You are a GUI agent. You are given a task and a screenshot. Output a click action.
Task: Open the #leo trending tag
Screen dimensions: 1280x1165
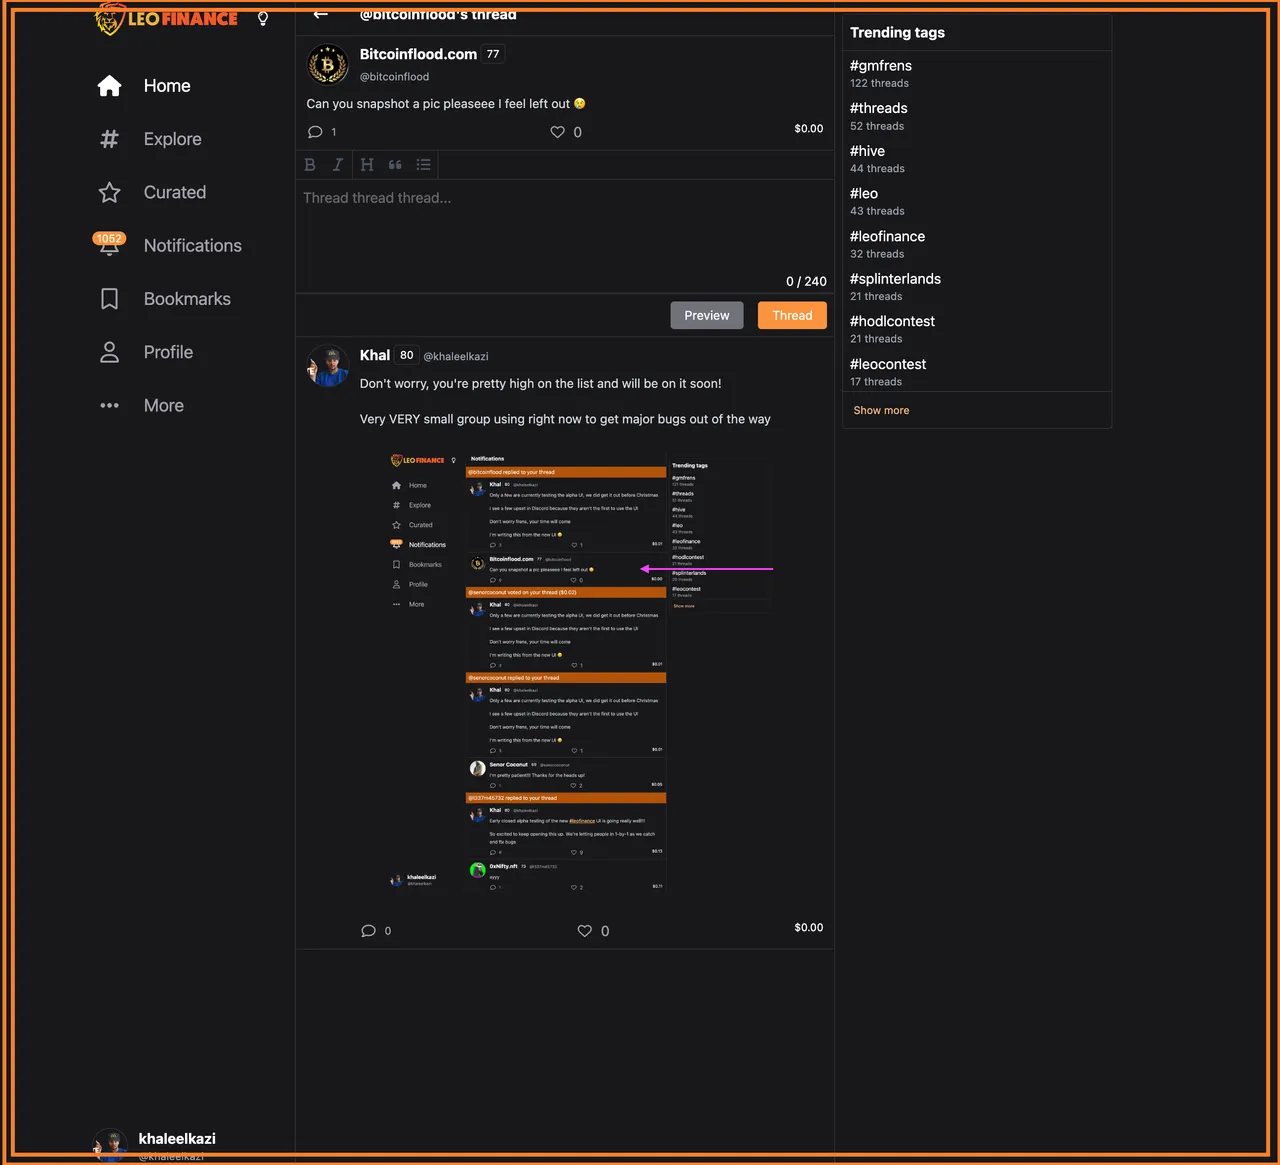pos(864,194)
